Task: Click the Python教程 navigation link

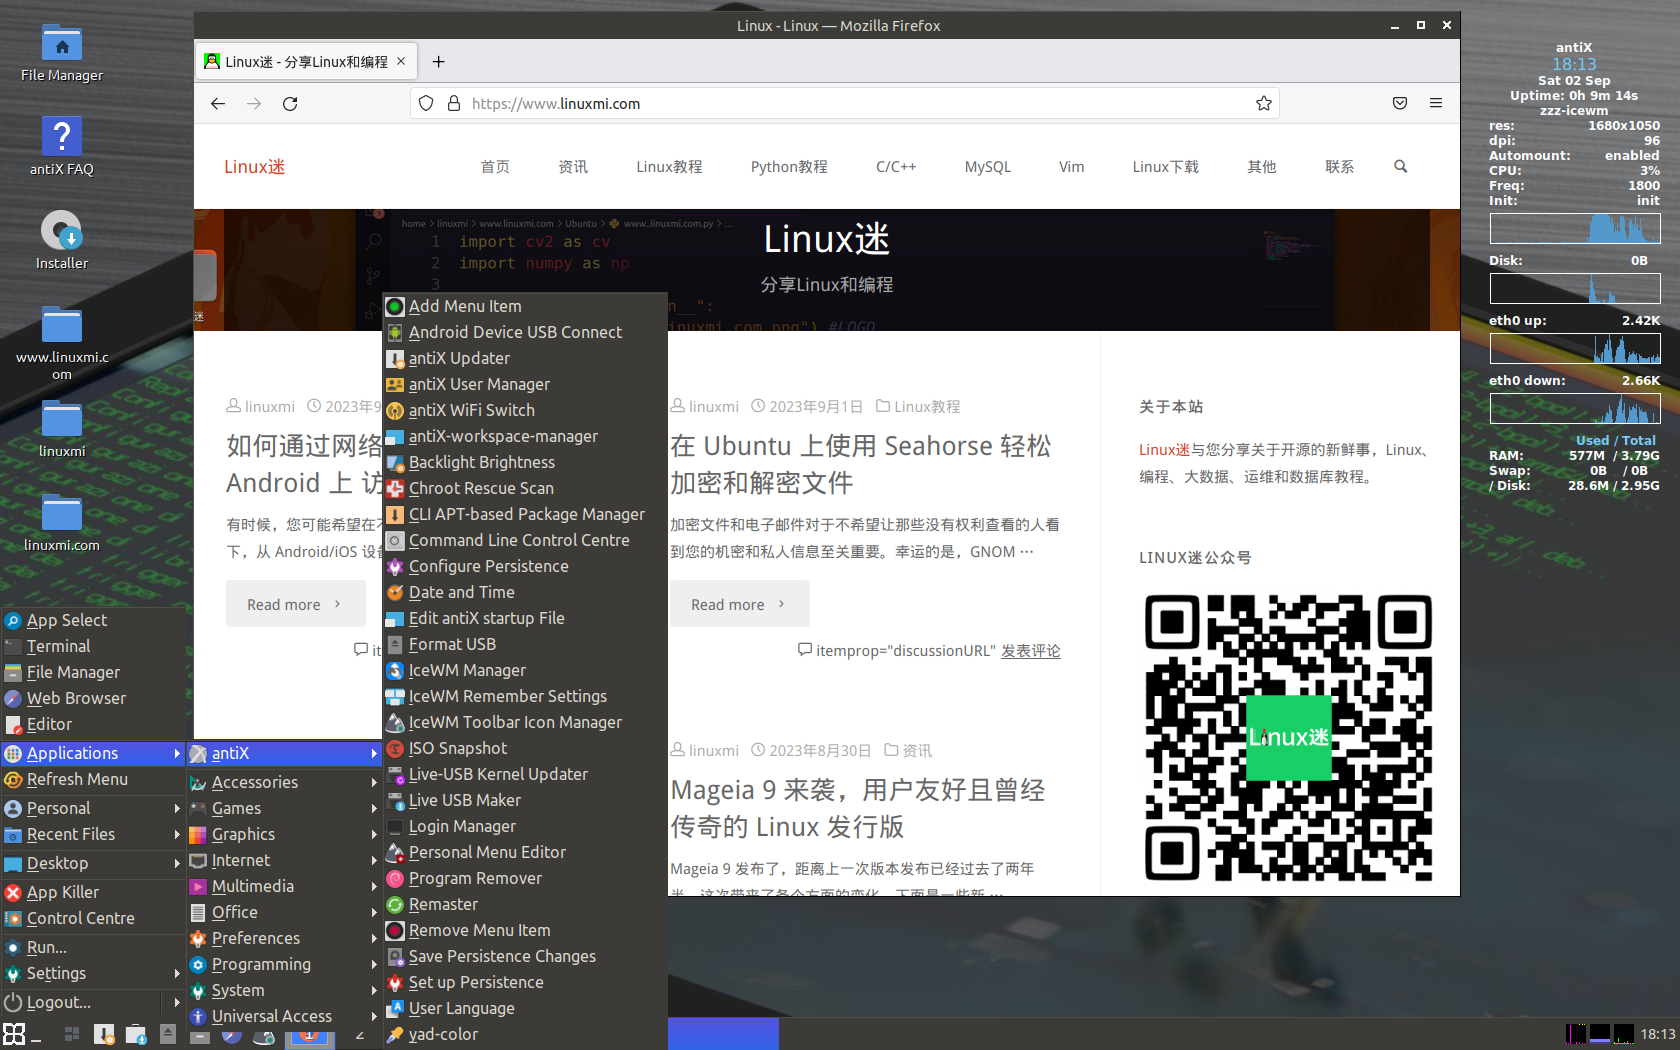Action: click(789, 167)
